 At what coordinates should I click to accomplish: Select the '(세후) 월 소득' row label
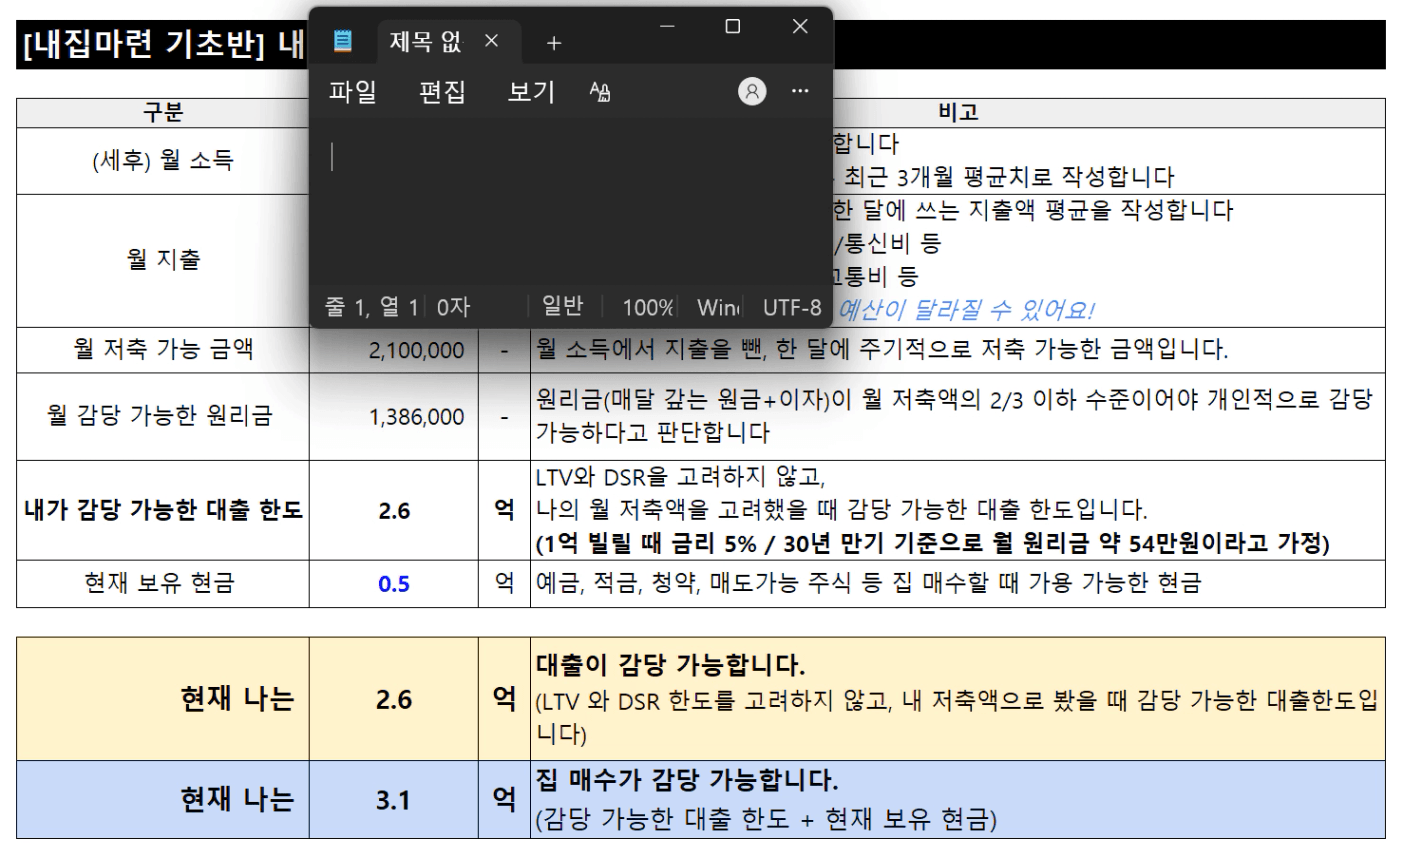click(163, 160)
